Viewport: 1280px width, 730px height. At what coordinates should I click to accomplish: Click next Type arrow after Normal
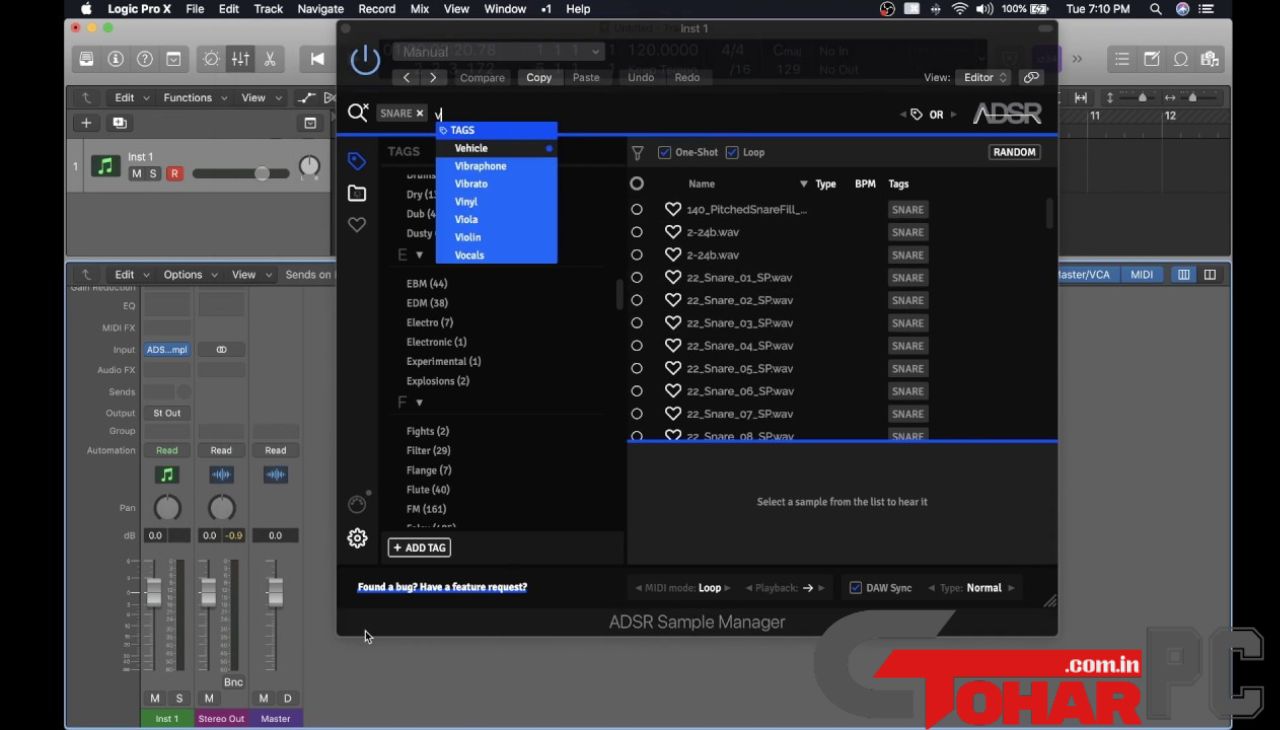pos(1011,588)
